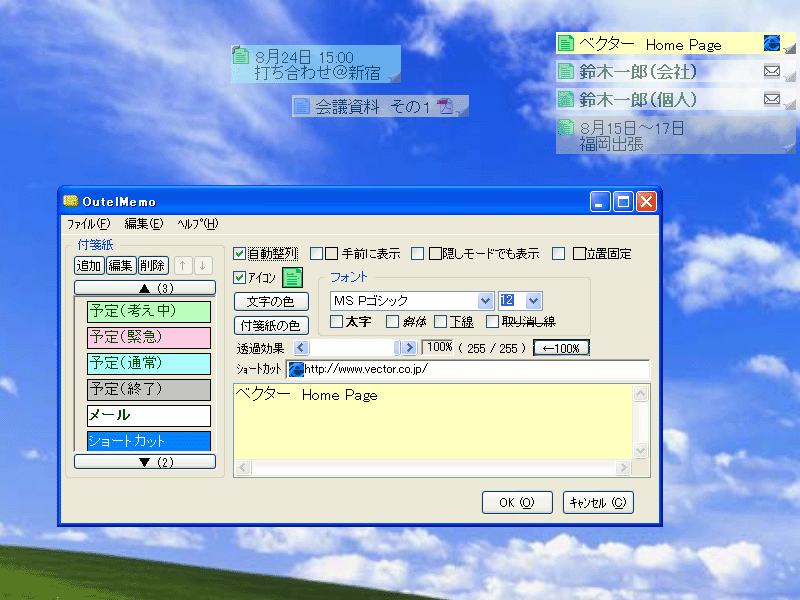Screen dimensions: 800x600
Task: Click the memo area's vertical scrollbar down arrow
Action: pyautogui.click(x=641, y=451)
